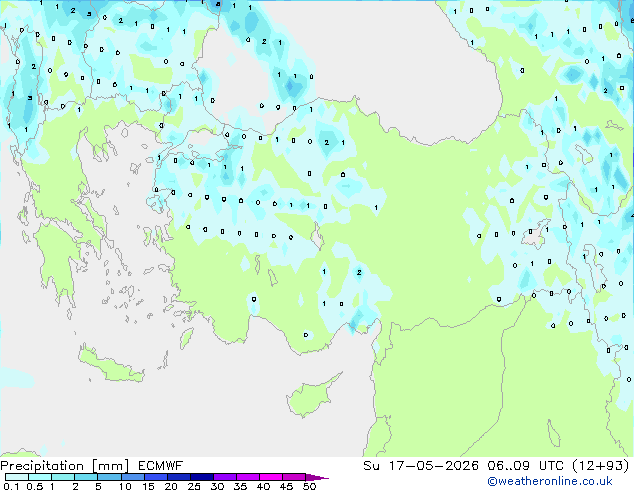Click the '(12+93)' forecast run text

pos(601,466)
